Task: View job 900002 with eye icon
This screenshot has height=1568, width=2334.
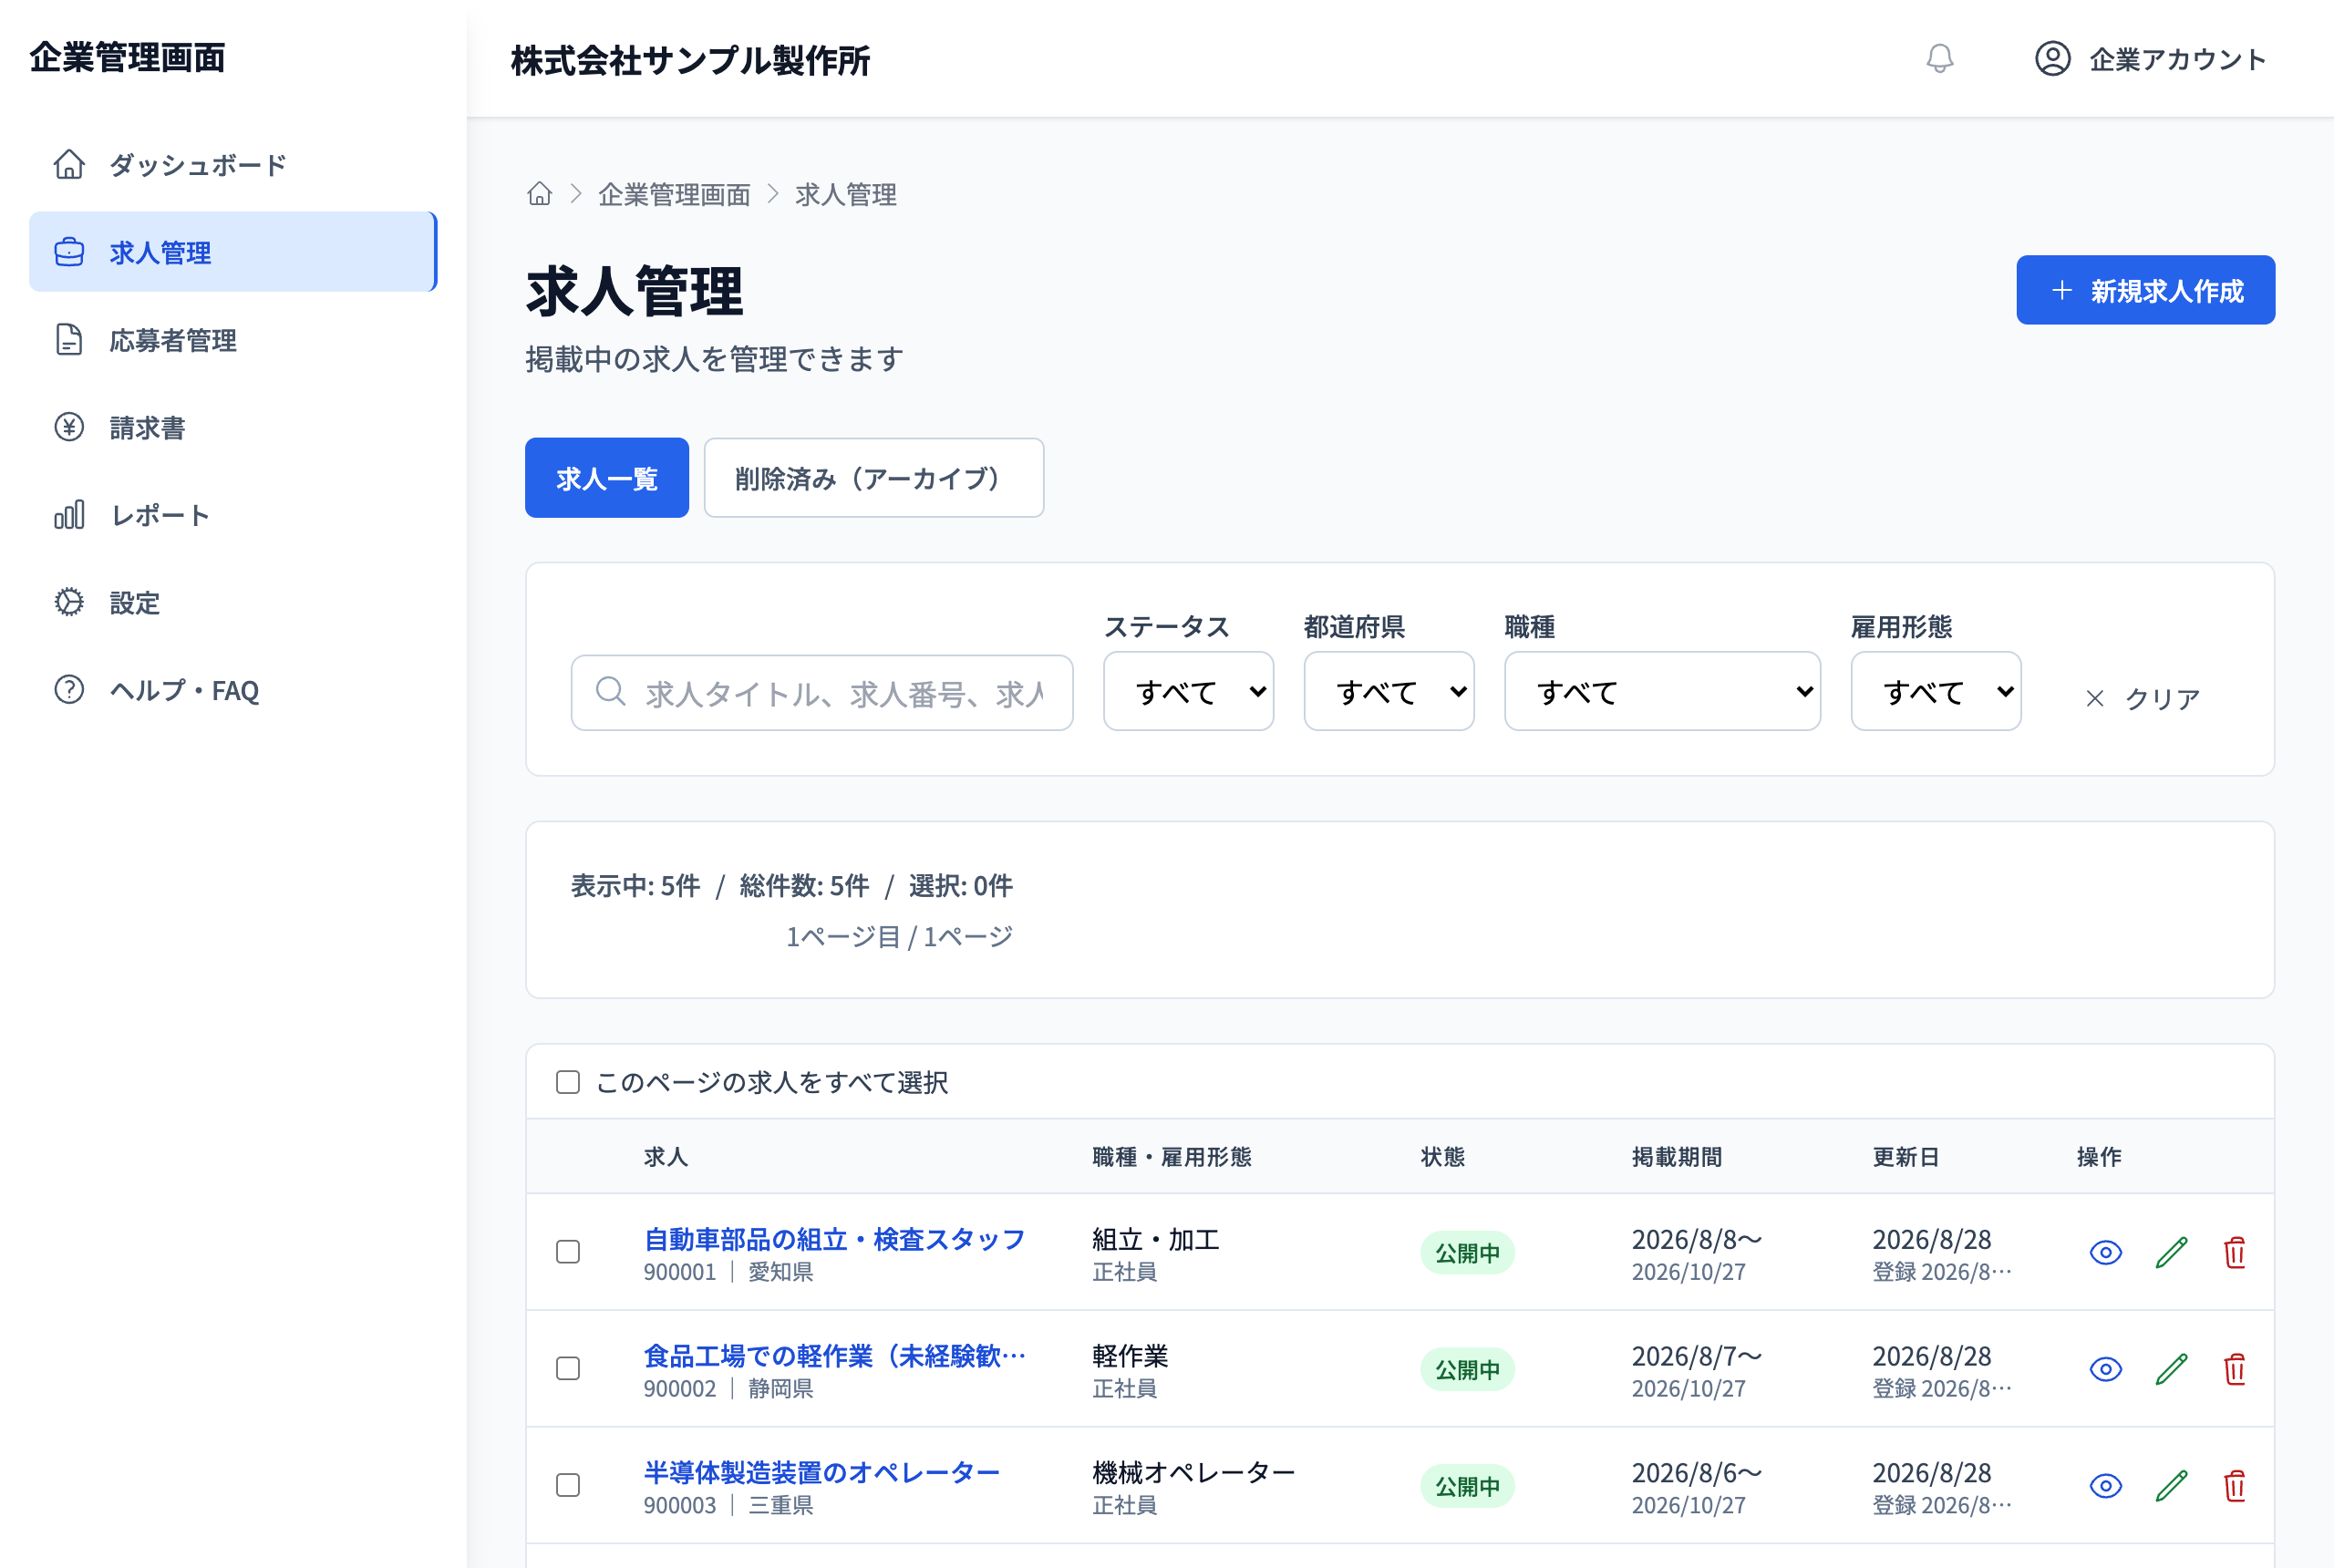Action: pos(2105,1369)
